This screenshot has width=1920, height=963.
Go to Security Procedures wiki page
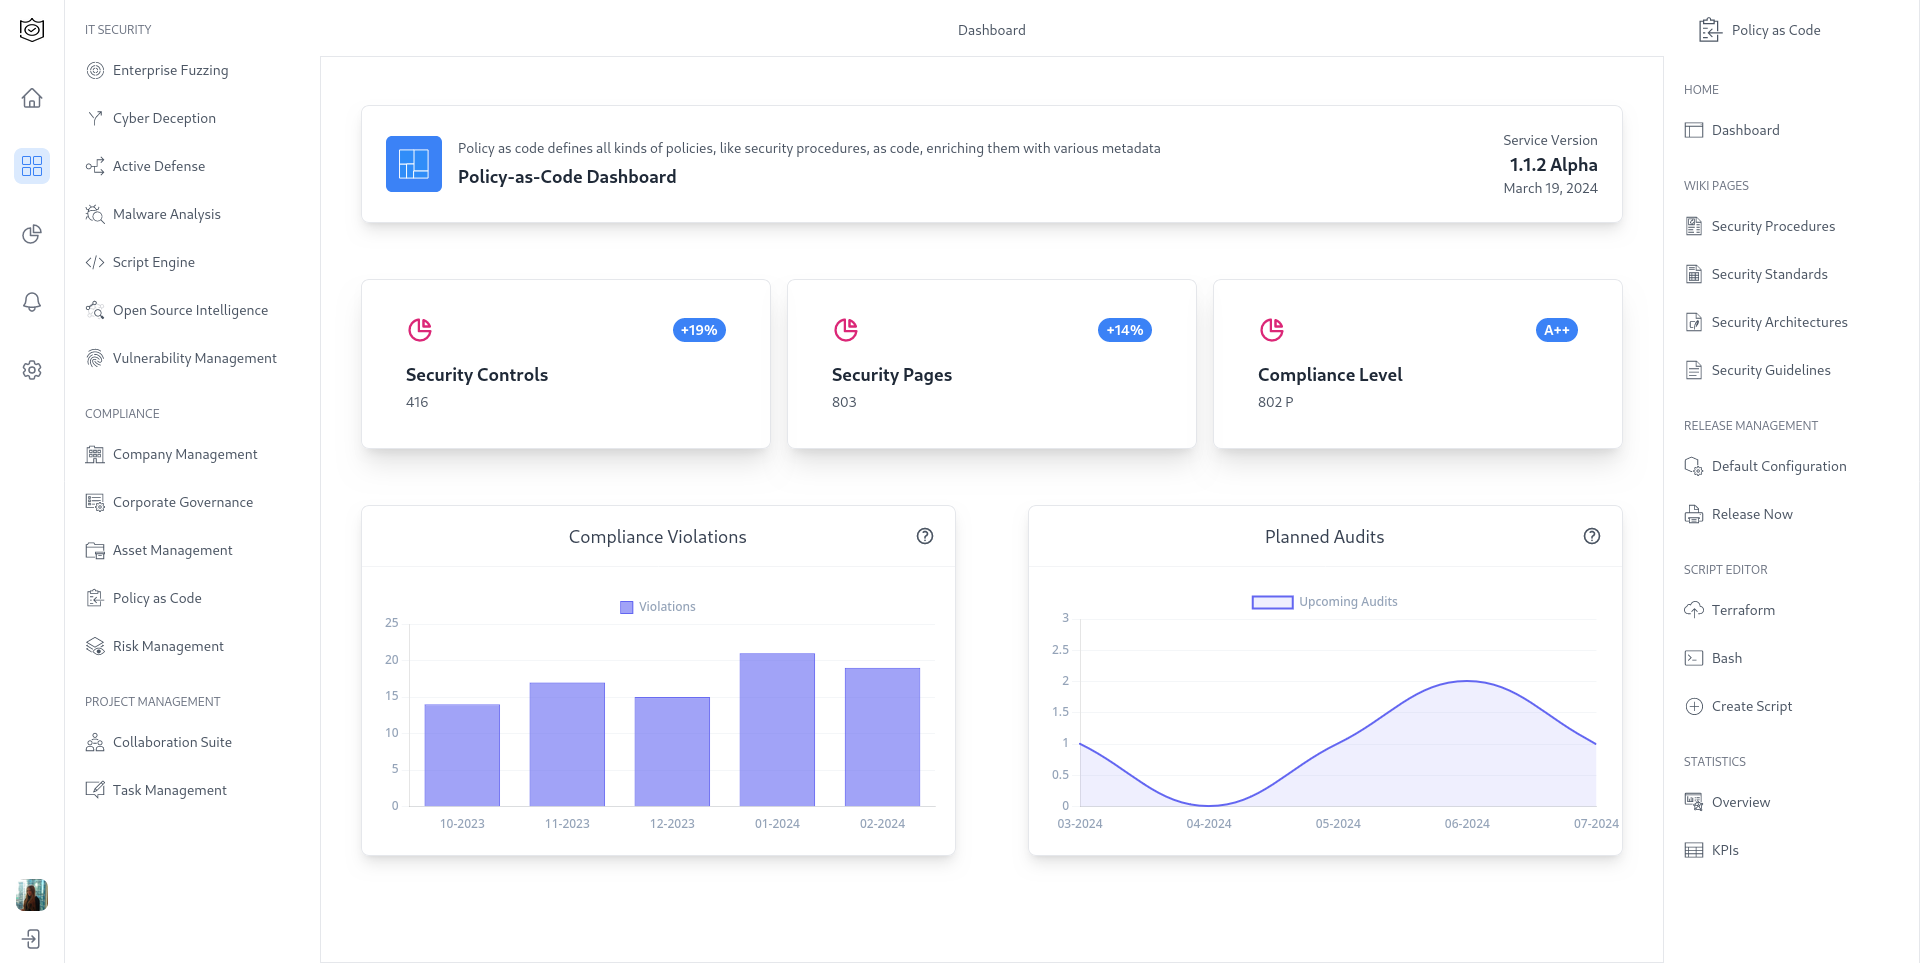coord(1772,226)
